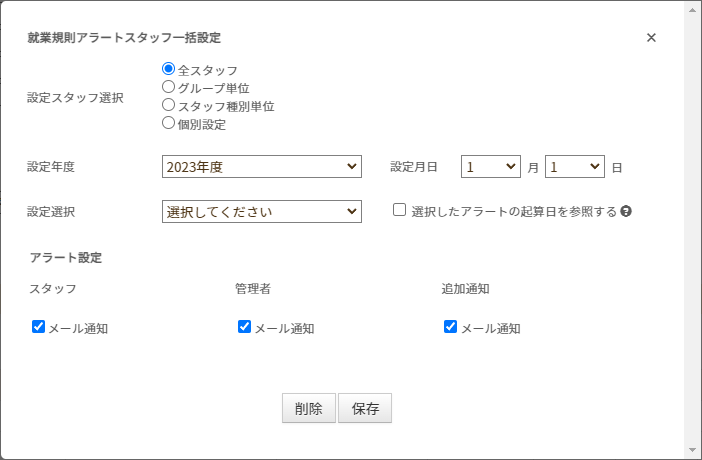Image resolution: width=702 pixels, height=460 pixels.
Task: Open the 2023年度 year dropdown
Action: 262,167
